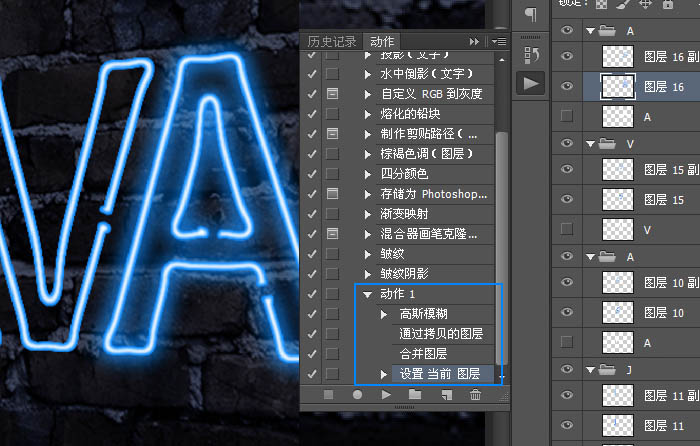The width and height of the screenshot is (700, 446).
Task: Play the selected action with the play icon
Action: pos(386,395)
